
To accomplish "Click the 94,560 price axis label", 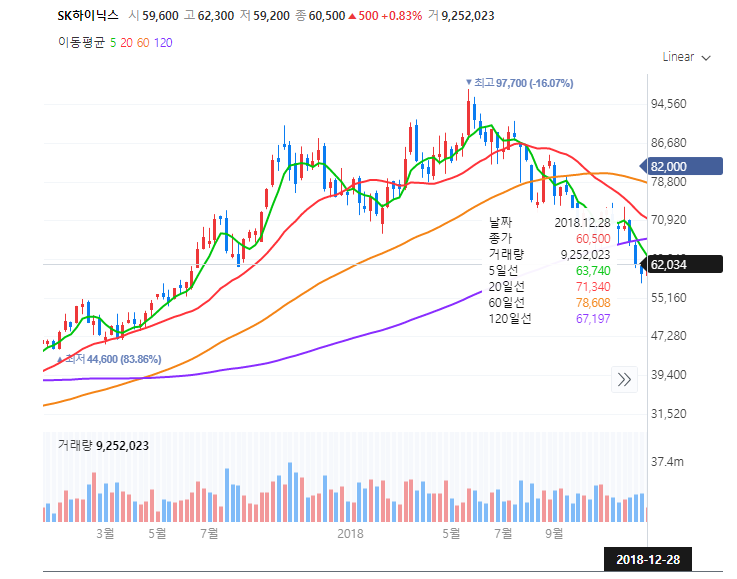I will tap(668, 104).
